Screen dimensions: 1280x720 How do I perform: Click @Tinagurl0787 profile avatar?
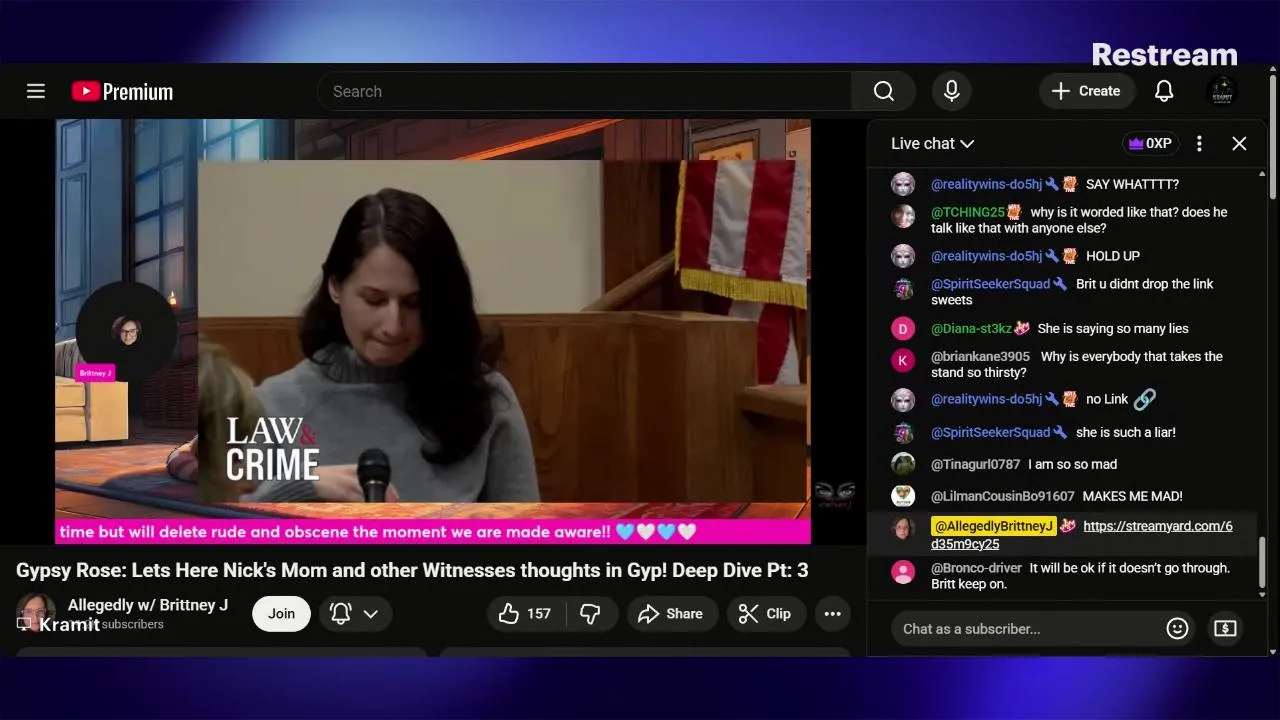point(903,464)
